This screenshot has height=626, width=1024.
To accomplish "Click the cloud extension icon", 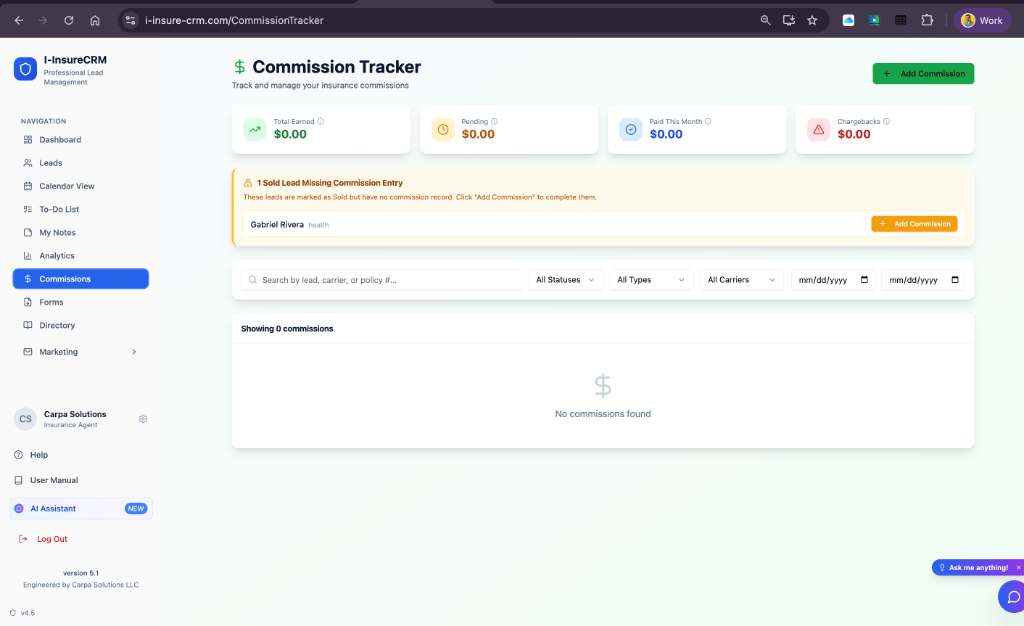I will pyautogui.click(x=848, y=20).
